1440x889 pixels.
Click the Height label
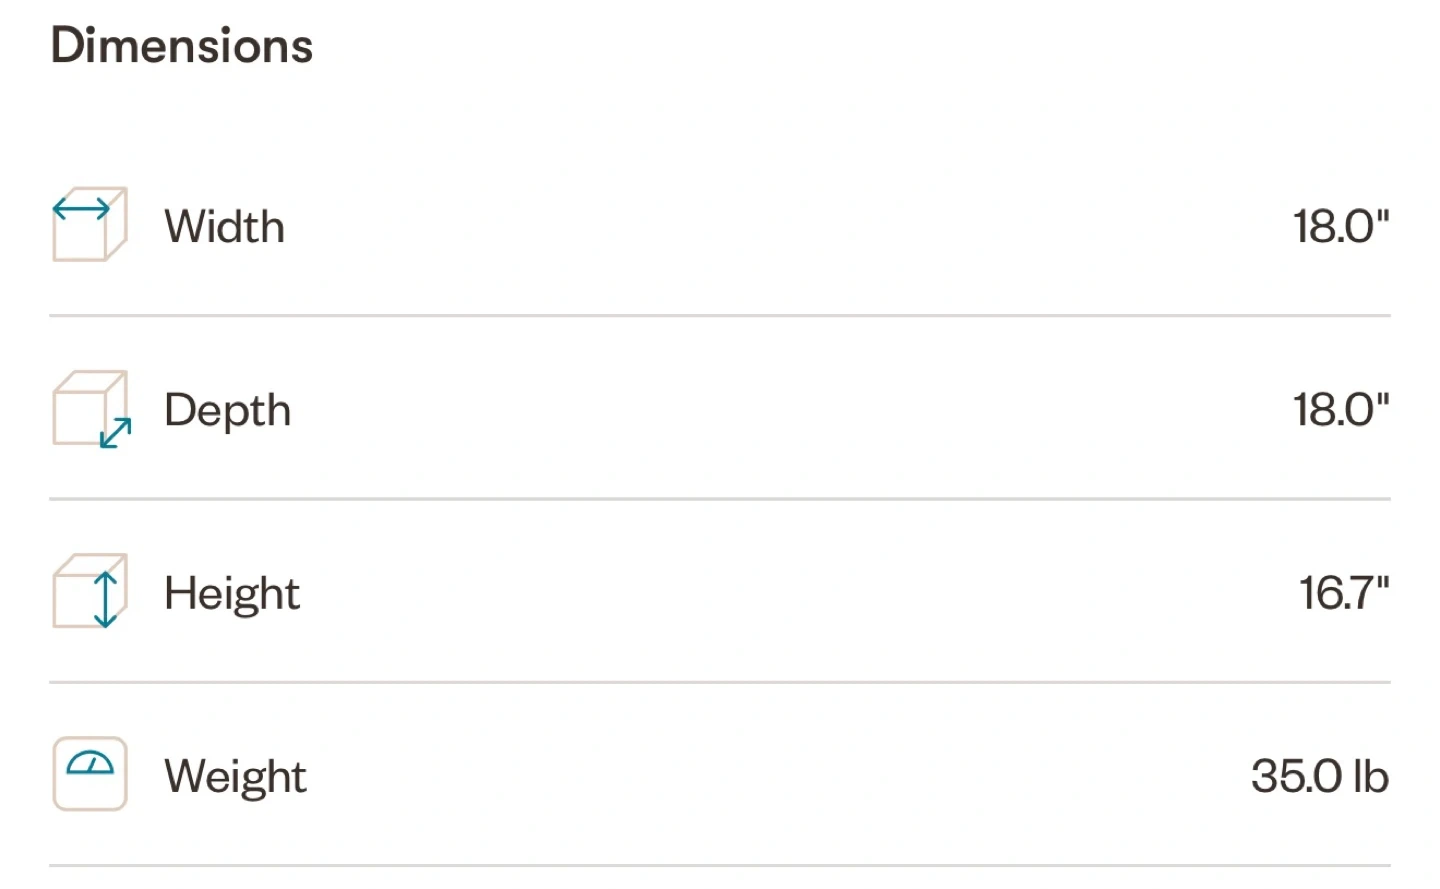pyautogui.click(x=232, y=595)
